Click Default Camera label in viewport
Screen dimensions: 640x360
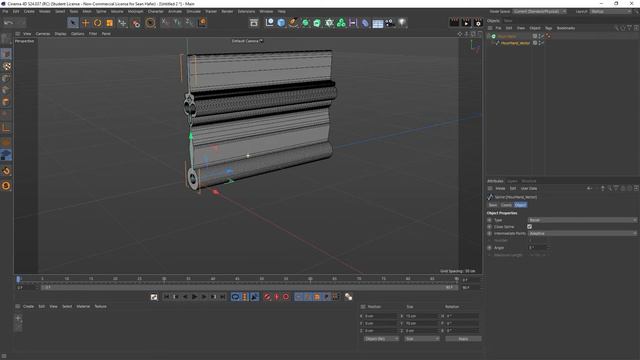[x=245, y=41]
